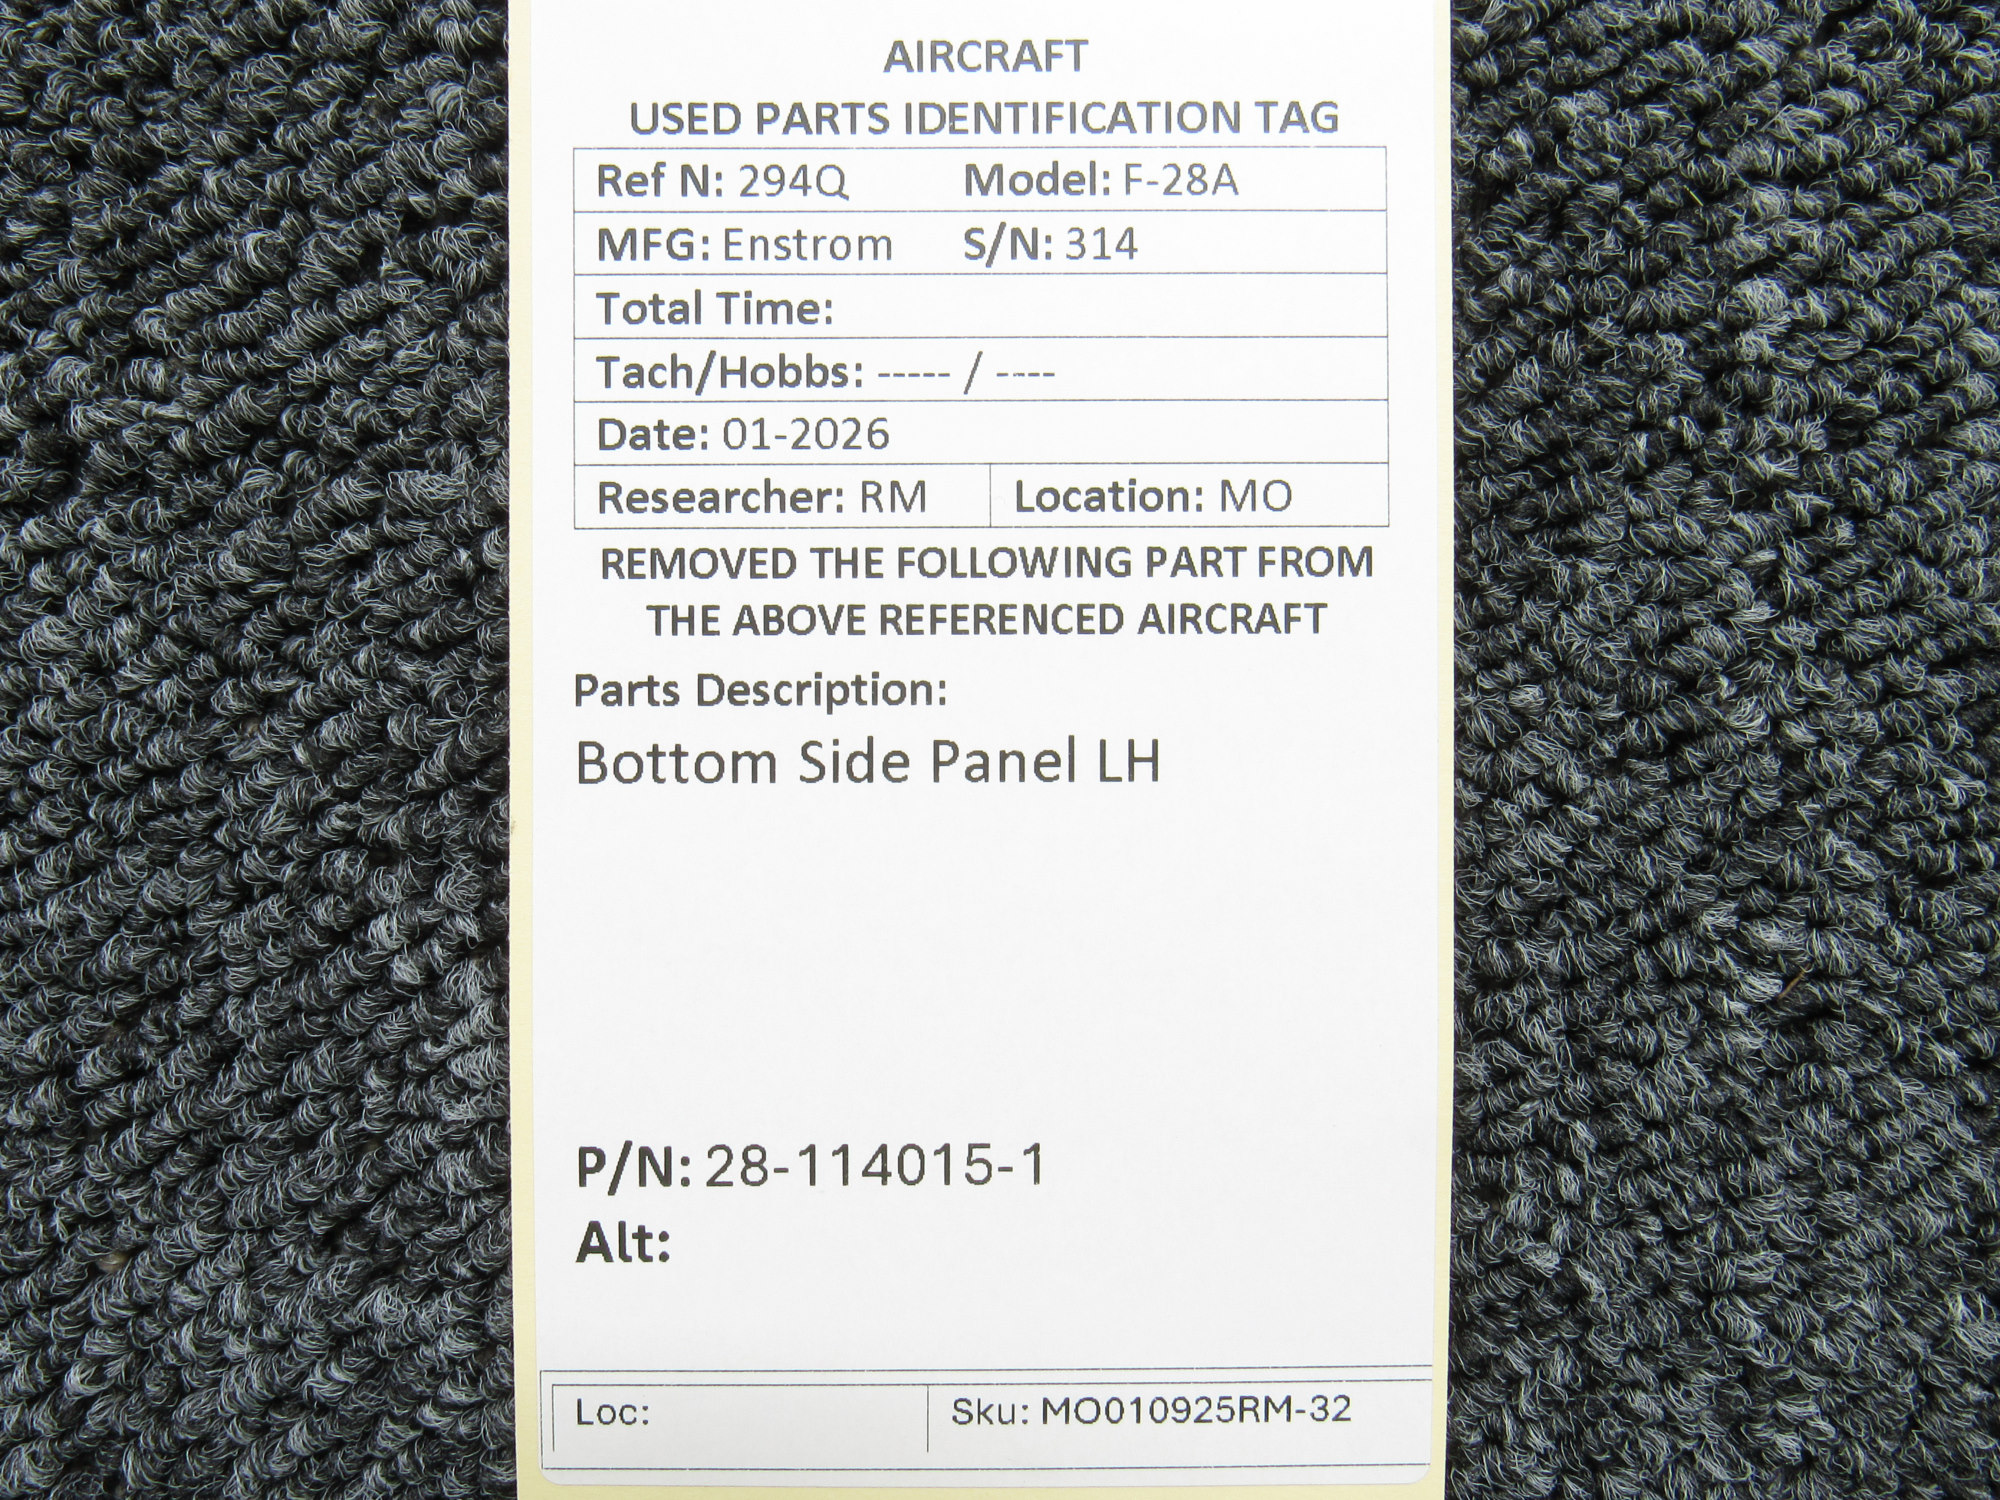The width and height of the screenshot is (2000, 1500).
Task: Click the Location value MO
Action: point(1255,497)
